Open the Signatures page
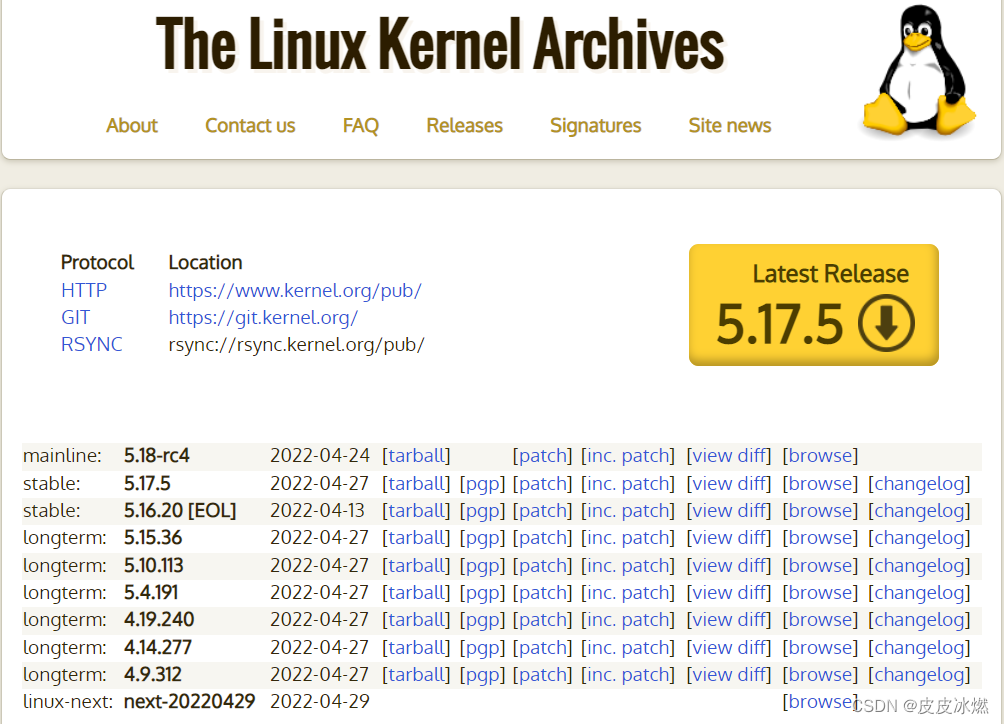 click(595, 125)
